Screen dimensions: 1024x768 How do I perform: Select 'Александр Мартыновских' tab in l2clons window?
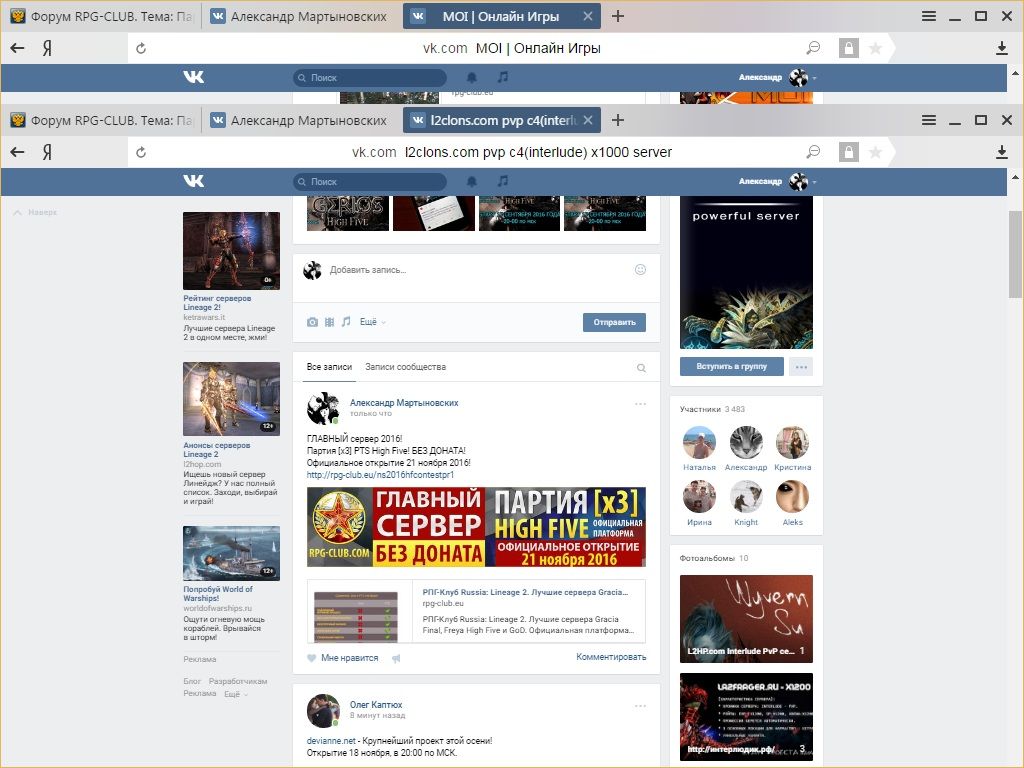(x=299, y=120)
